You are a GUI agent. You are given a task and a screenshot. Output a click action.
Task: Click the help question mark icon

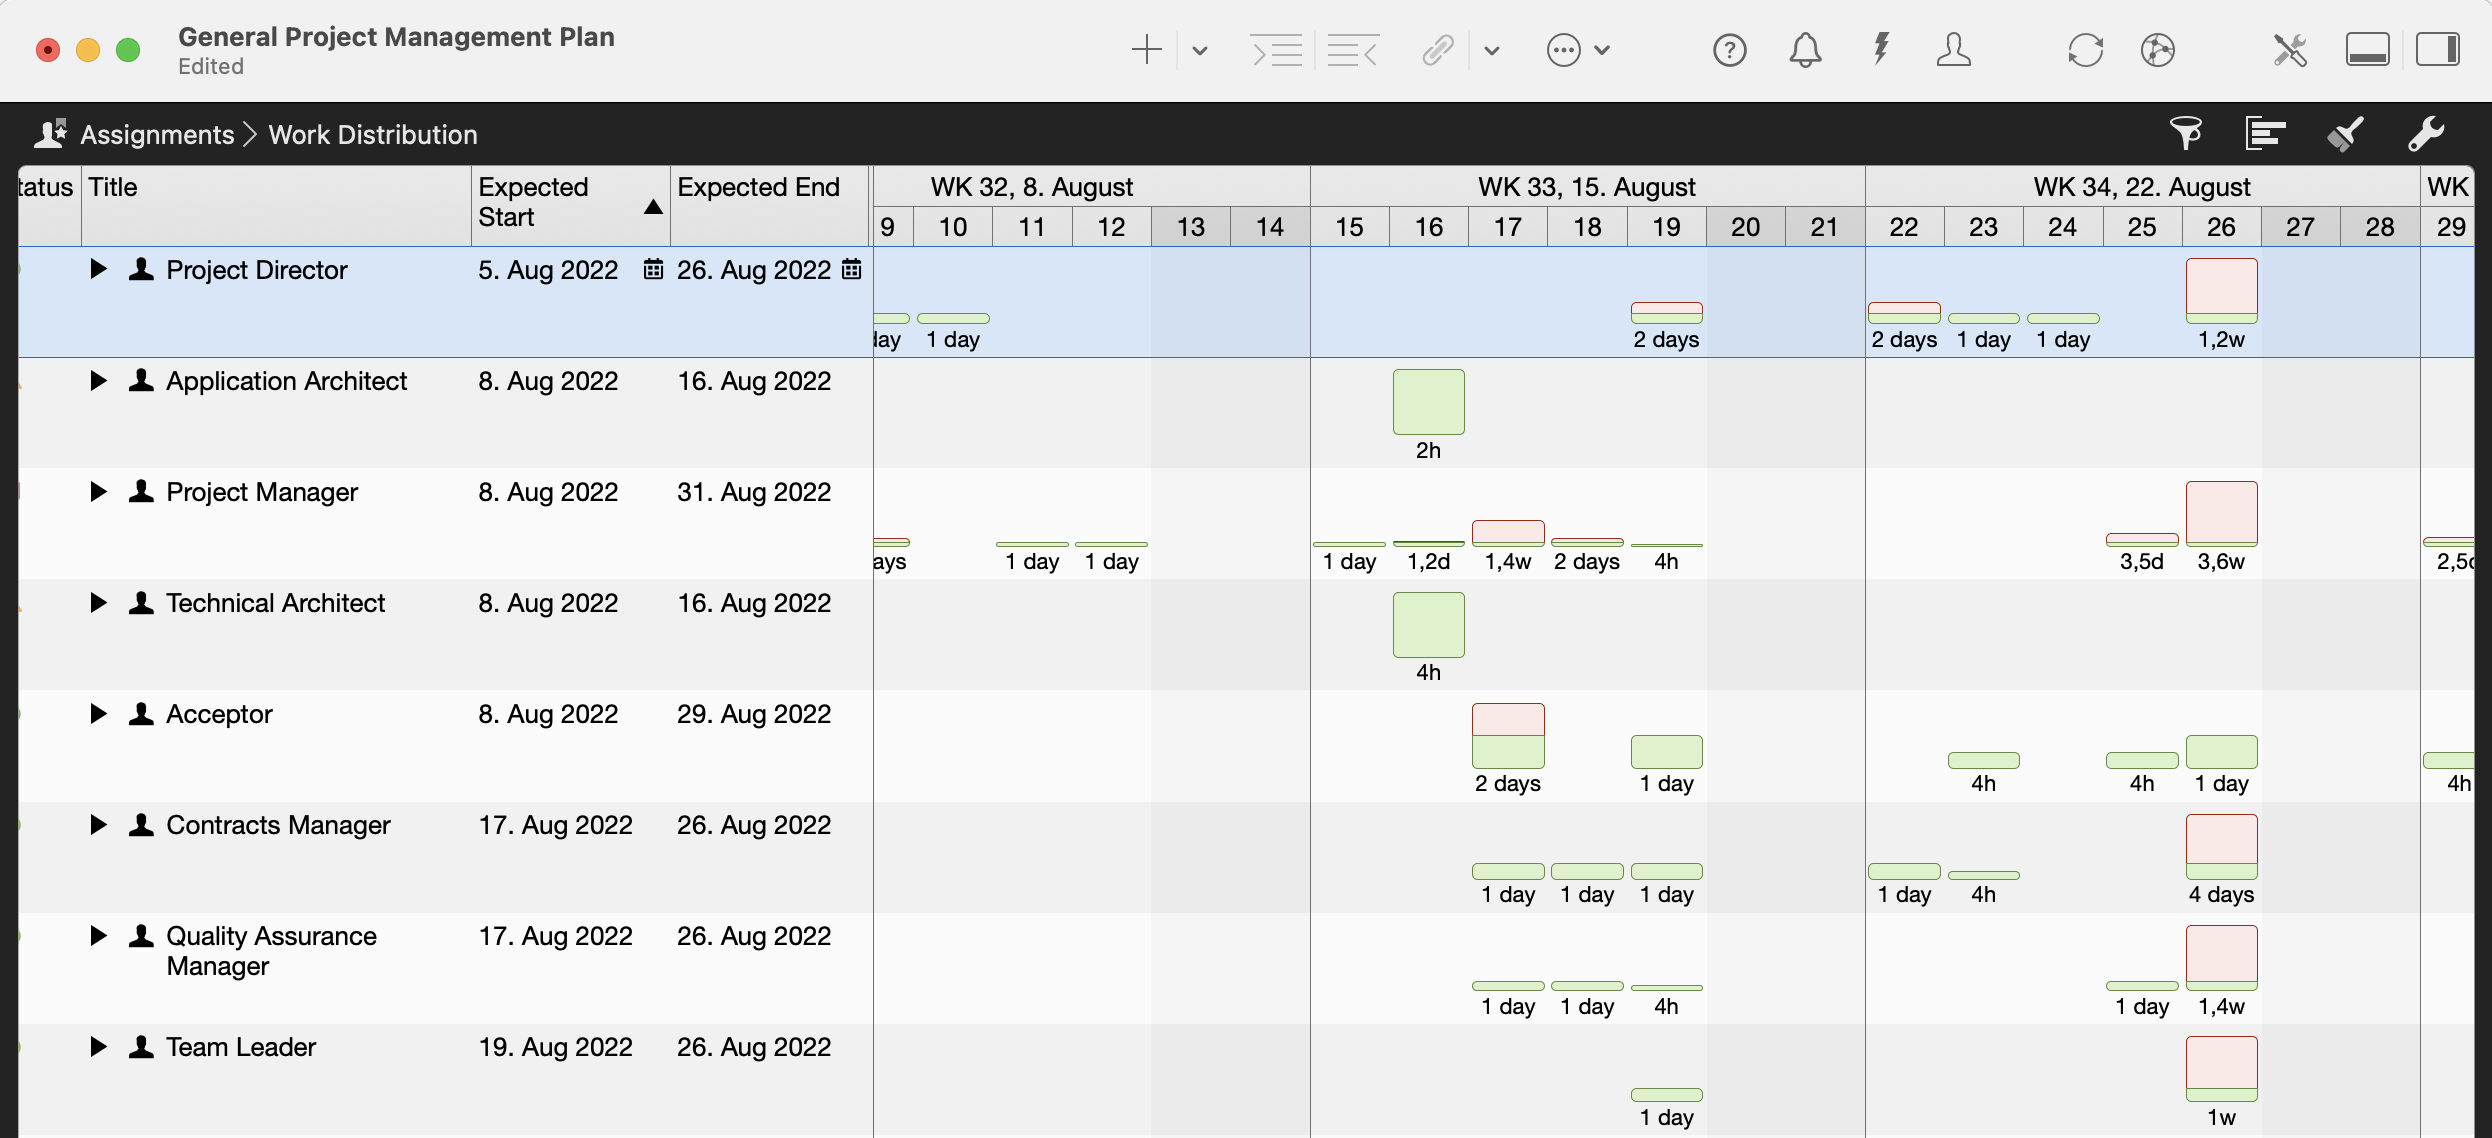click(1730, 50)
